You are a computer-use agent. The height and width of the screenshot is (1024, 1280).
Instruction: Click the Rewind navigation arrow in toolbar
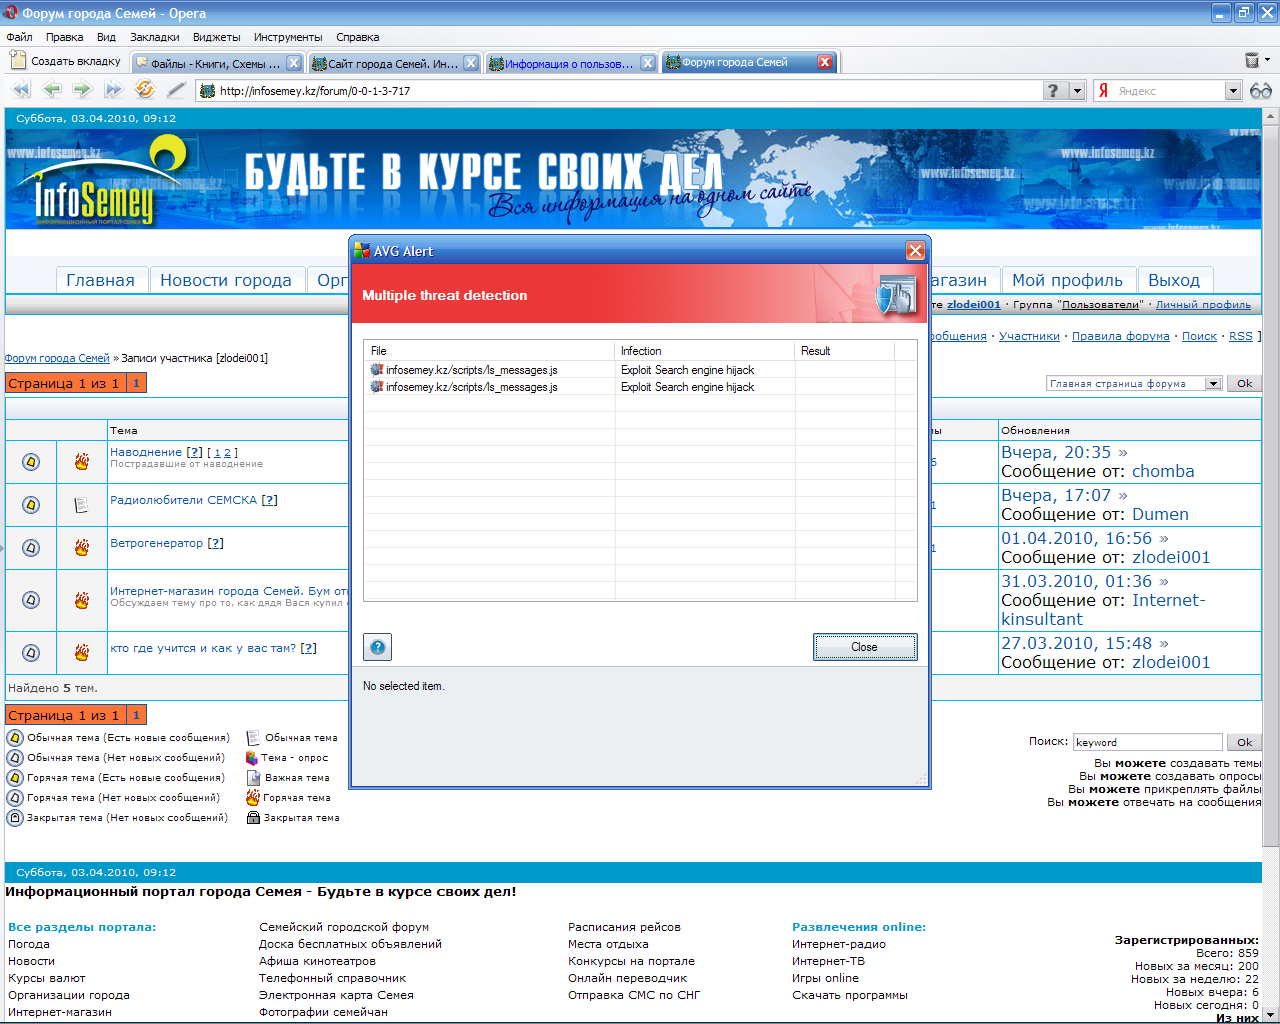(x=20, y=90)
